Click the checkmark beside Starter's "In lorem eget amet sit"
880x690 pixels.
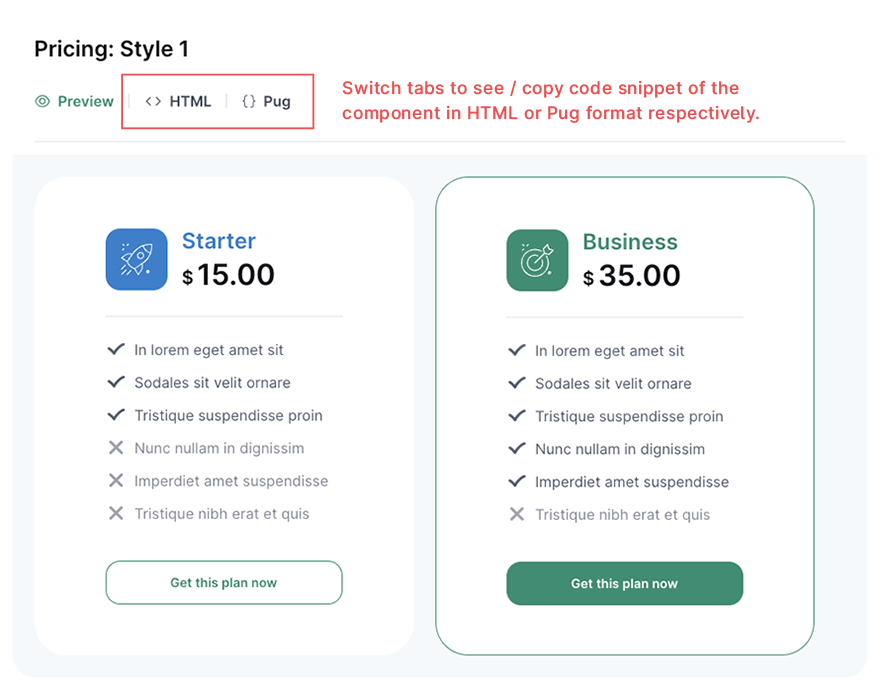pos(116,349)
